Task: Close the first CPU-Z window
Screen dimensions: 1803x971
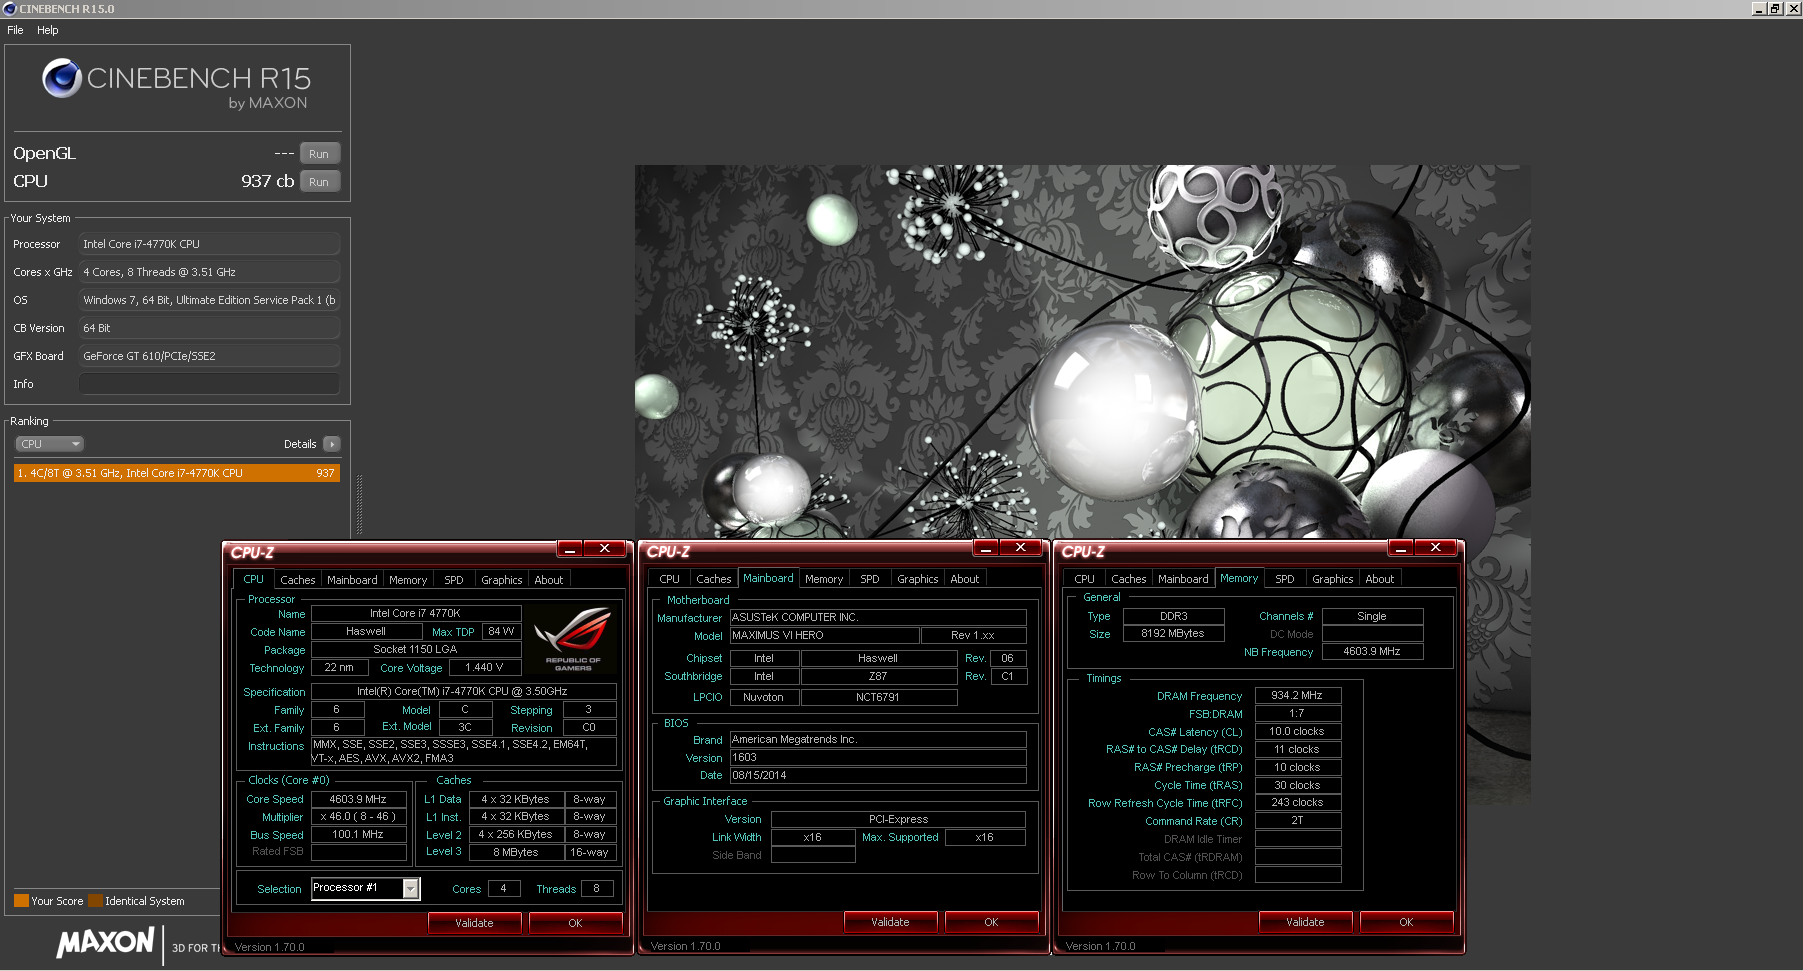Action: [605, 549]
